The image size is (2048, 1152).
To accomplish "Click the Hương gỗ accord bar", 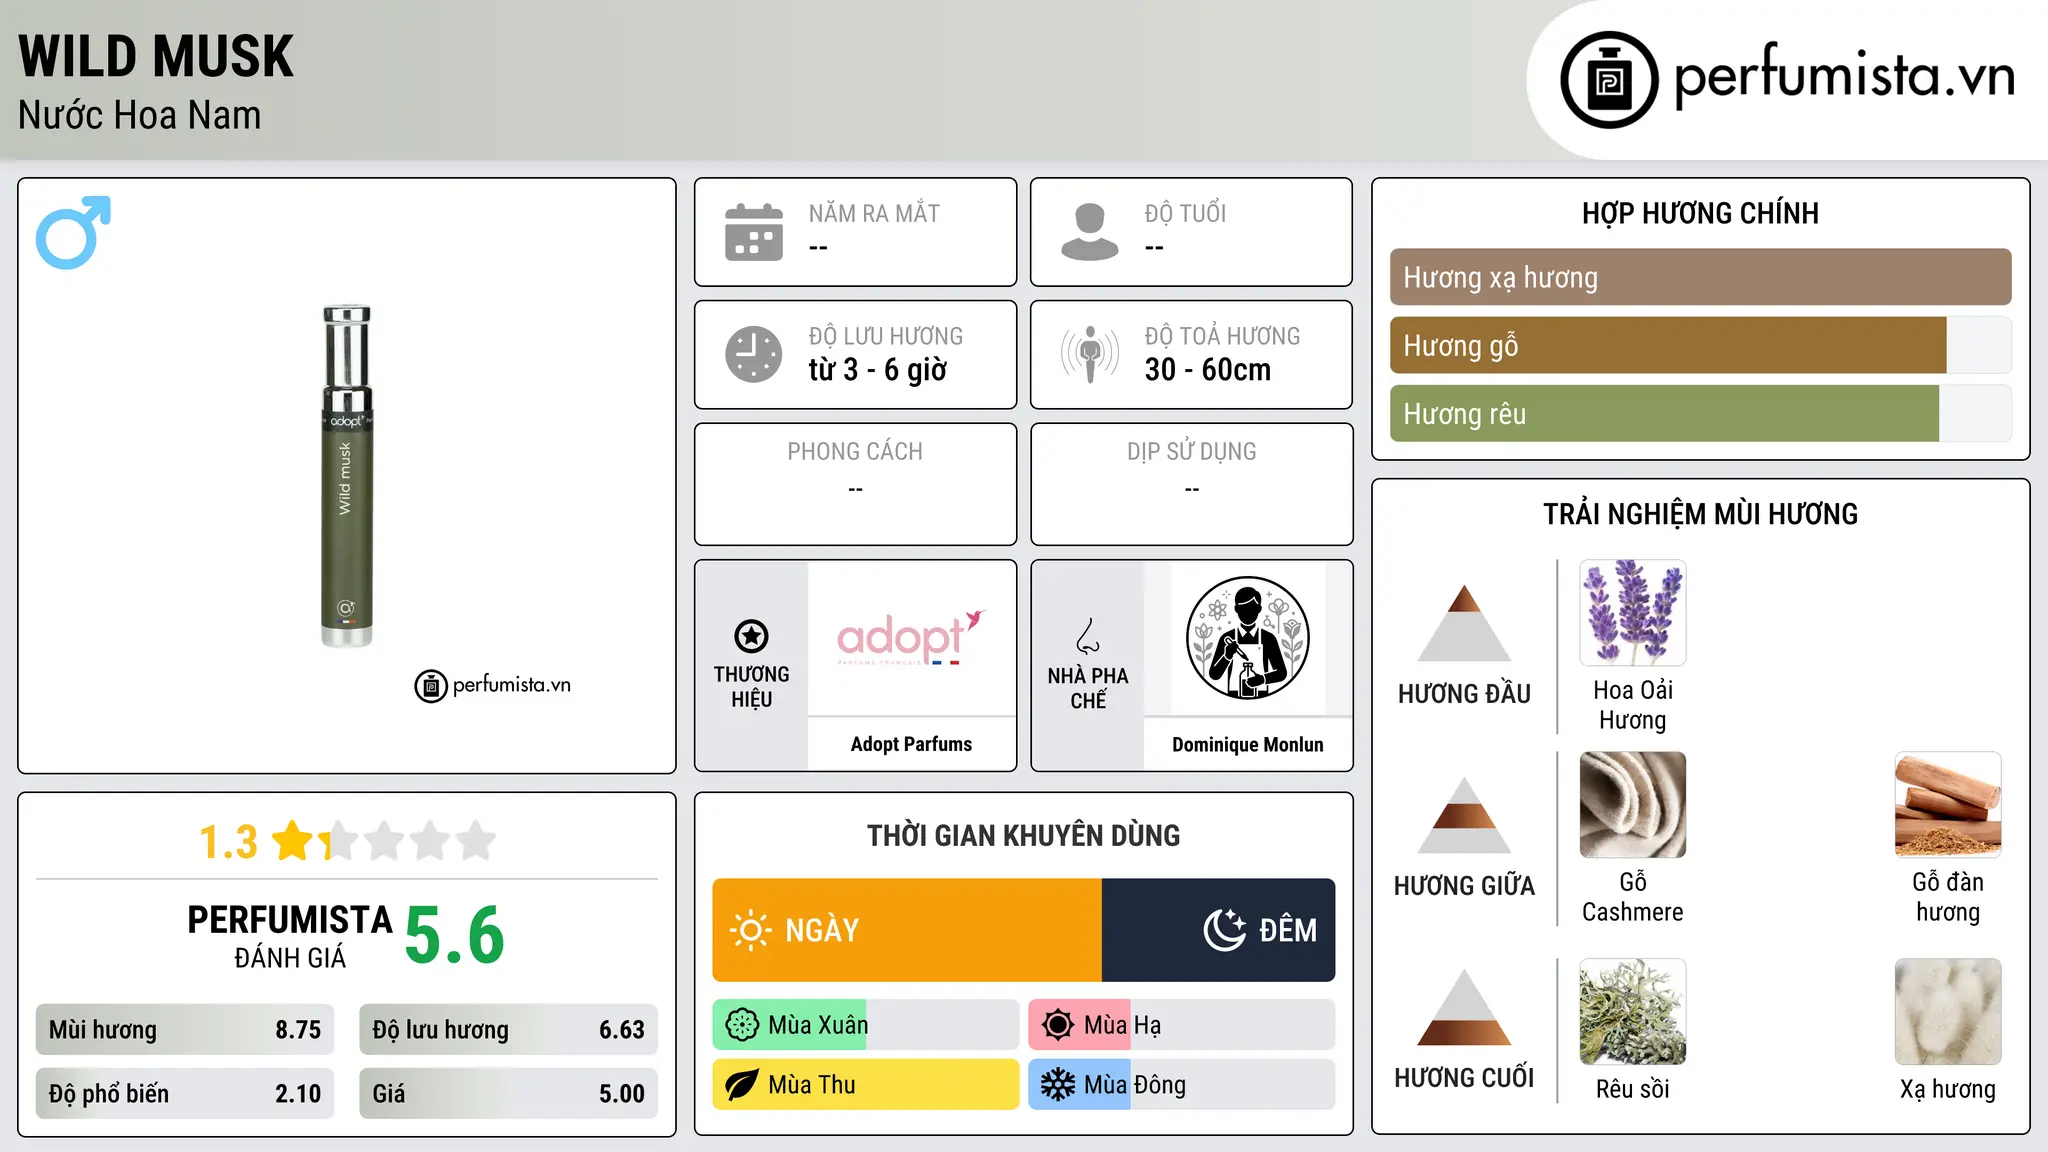I will click(x=1701, y=345).
